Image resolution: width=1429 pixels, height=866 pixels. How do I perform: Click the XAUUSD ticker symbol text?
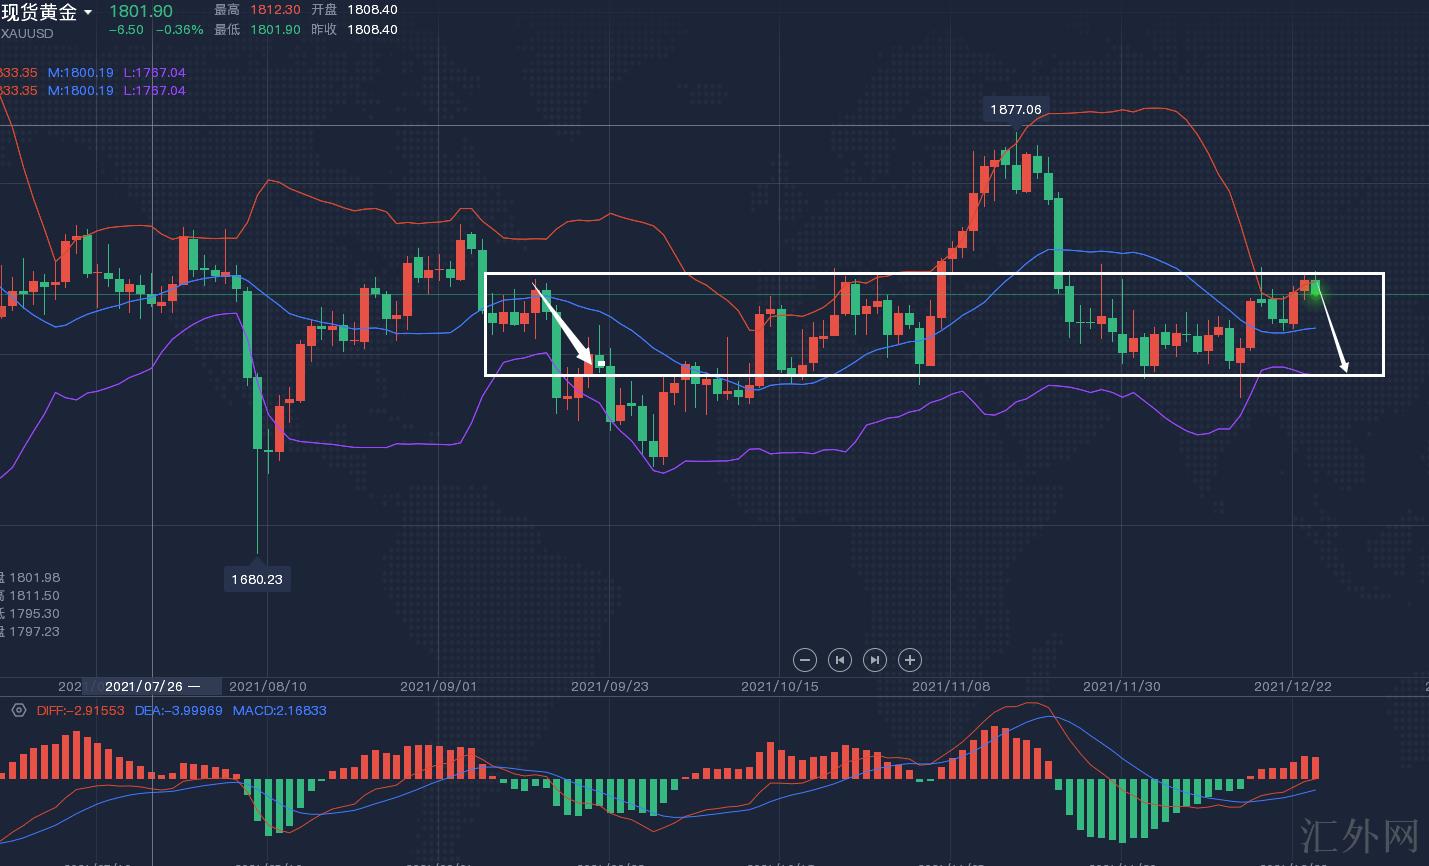point(27,33)
